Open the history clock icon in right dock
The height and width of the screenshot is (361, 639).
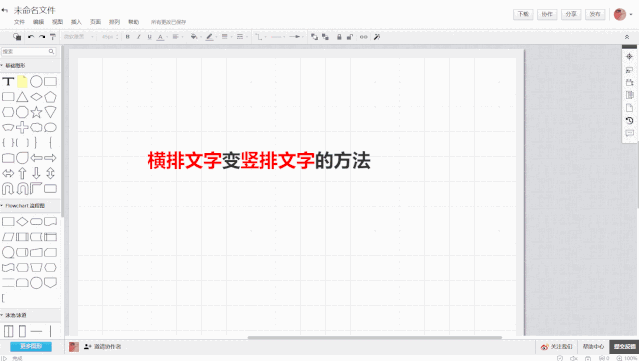(x=629, y=121)
